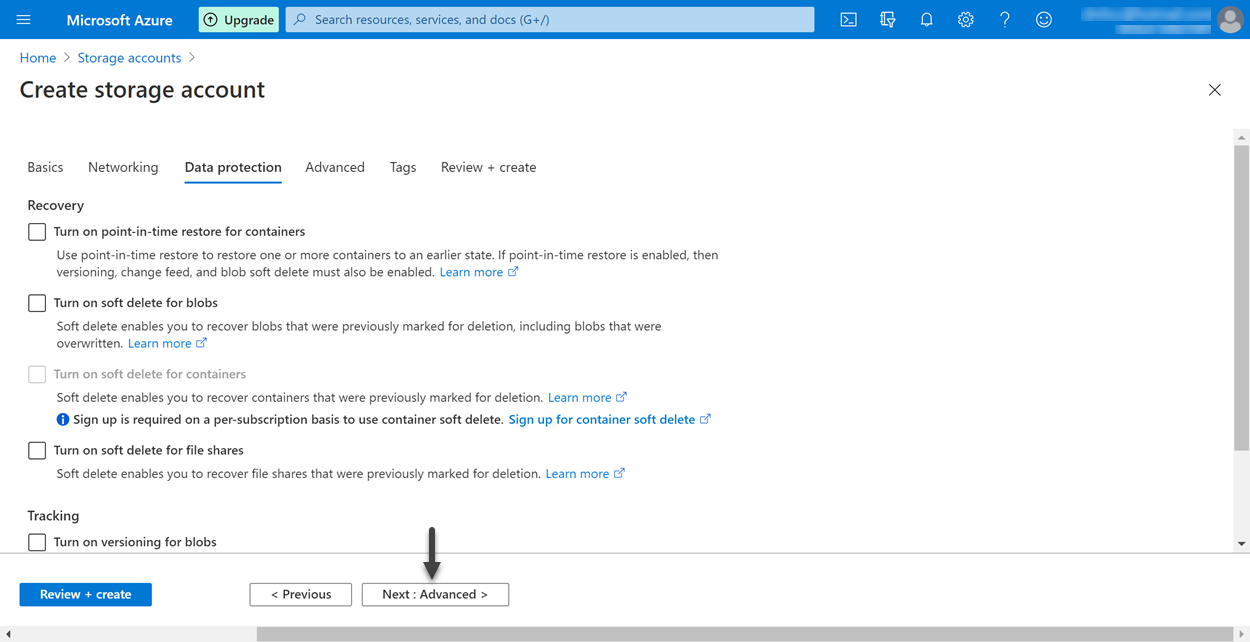Open the Review + create tab
Viewport: 1250px width, 642px height.
click(x=488, y=167)
